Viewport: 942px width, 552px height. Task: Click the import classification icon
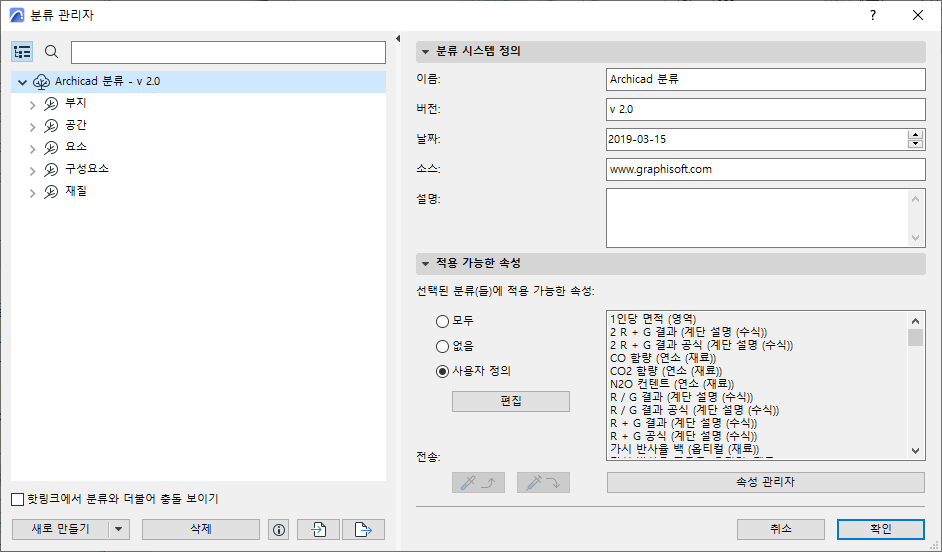[318, 530]
